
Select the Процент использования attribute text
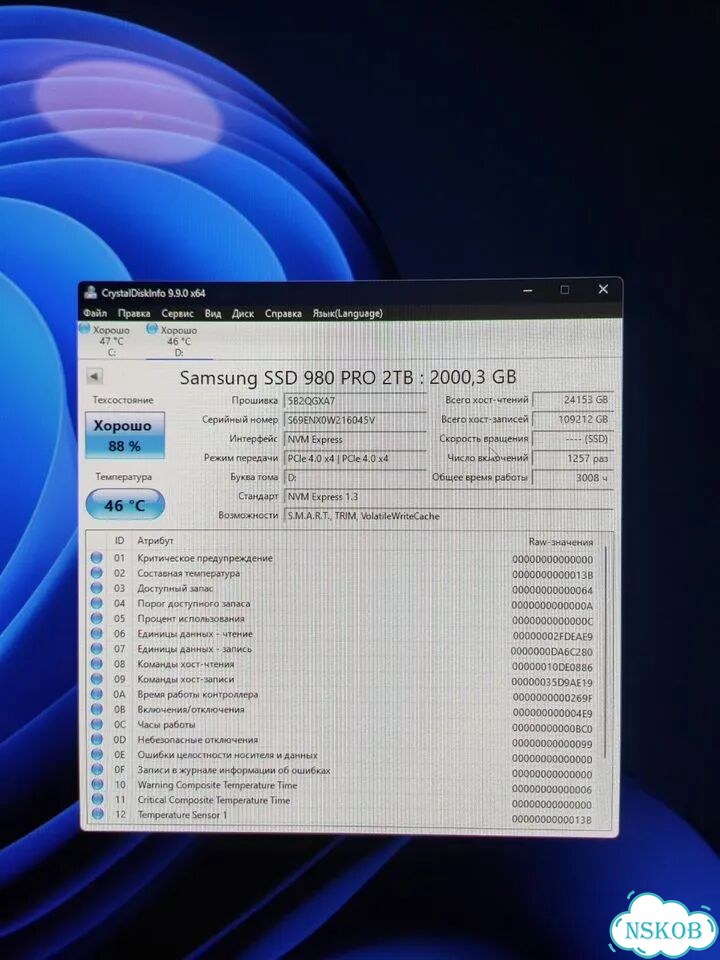(190, 618)
